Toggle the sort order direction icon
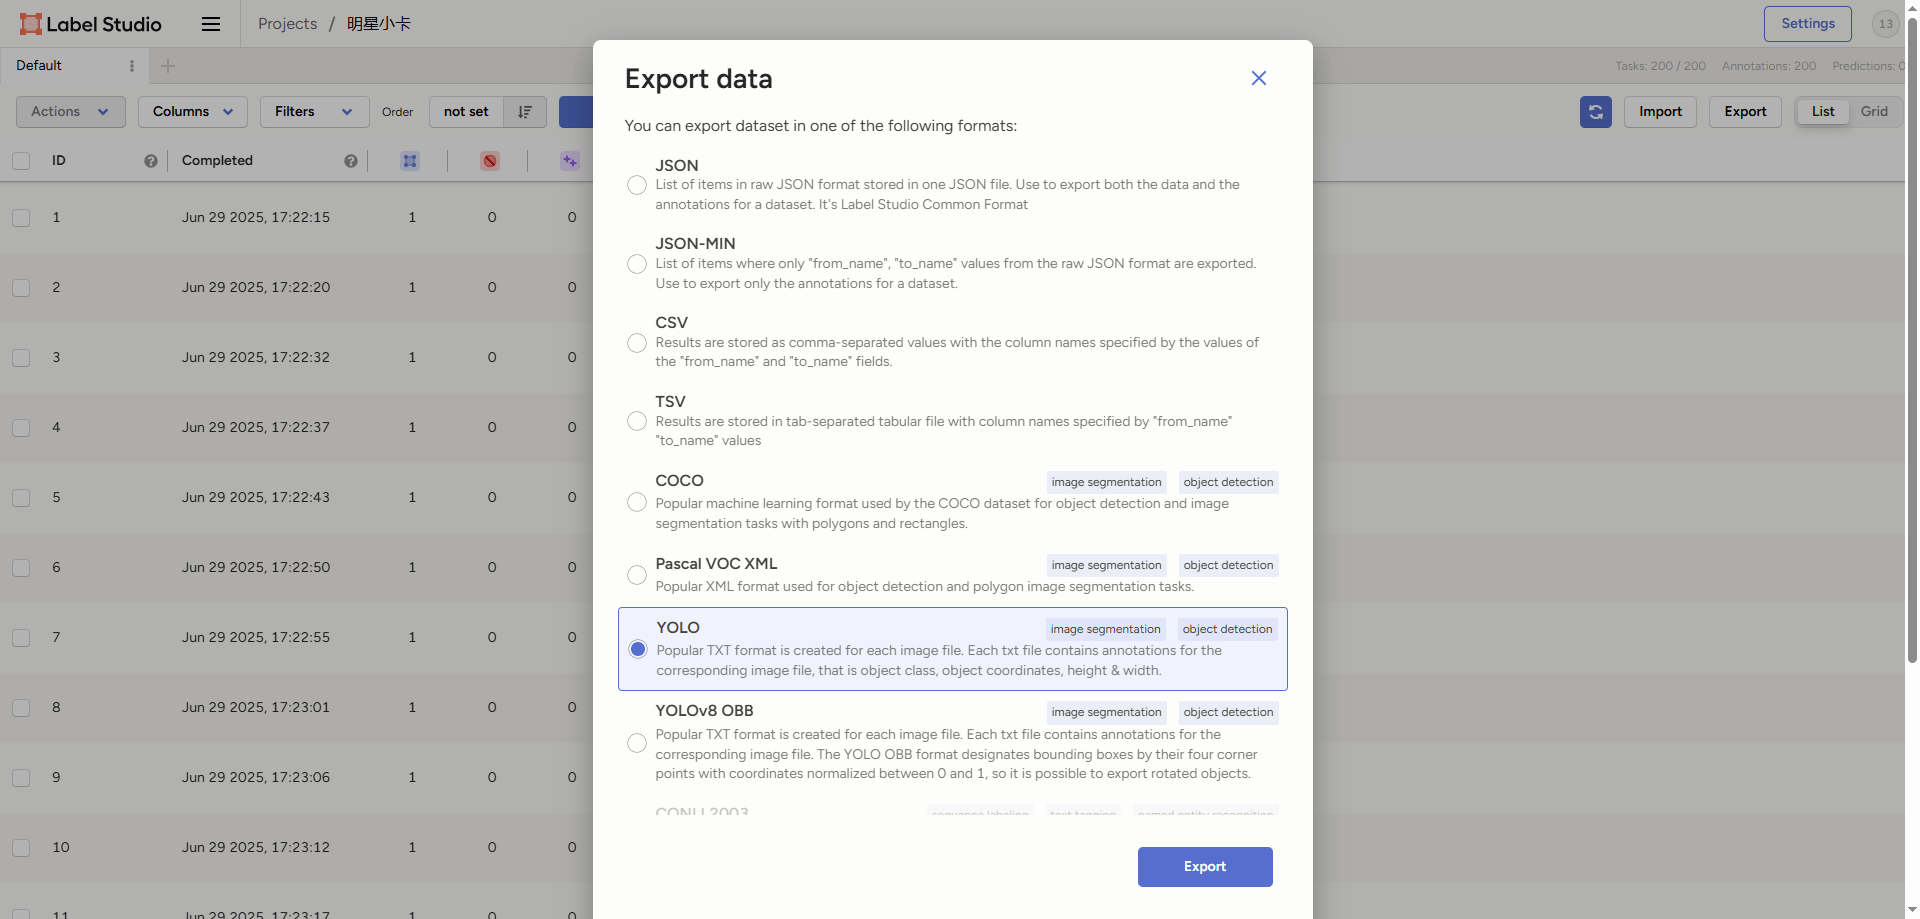1920x919 pixels. point(525,112)
